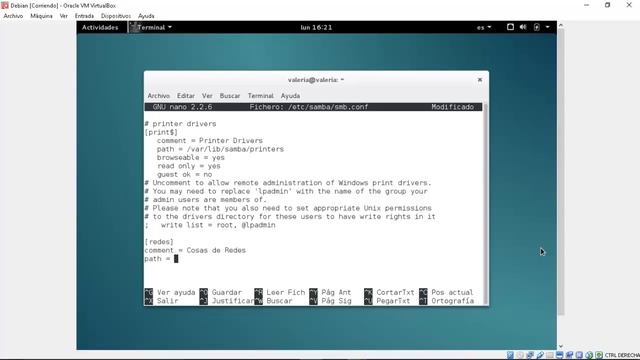Click the scroll up arrow of VirtualBox scrollbar
Viewport: 640px width, 360px height.
561,25
